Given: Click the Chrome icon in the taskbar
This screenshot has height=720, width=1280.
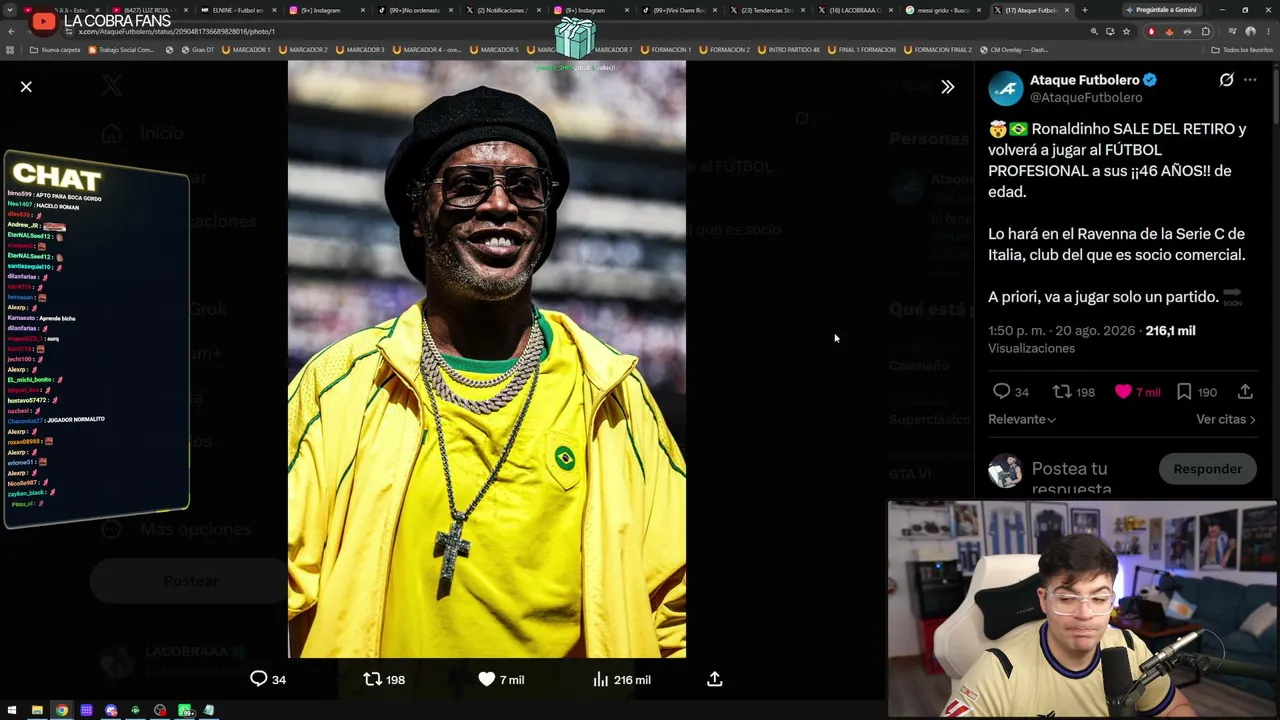Looking at the screenshot, I should pos(62,710).
